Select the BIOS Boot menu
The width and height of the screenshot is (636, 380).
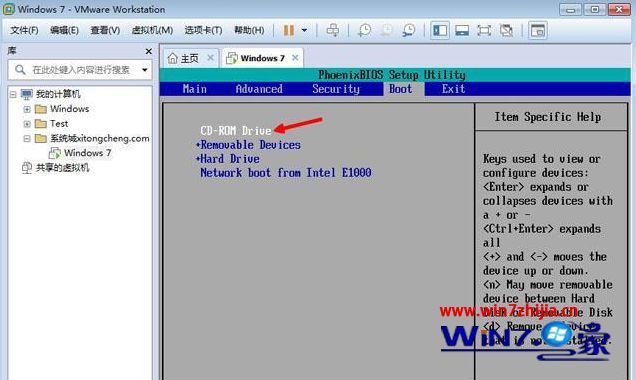401,89
